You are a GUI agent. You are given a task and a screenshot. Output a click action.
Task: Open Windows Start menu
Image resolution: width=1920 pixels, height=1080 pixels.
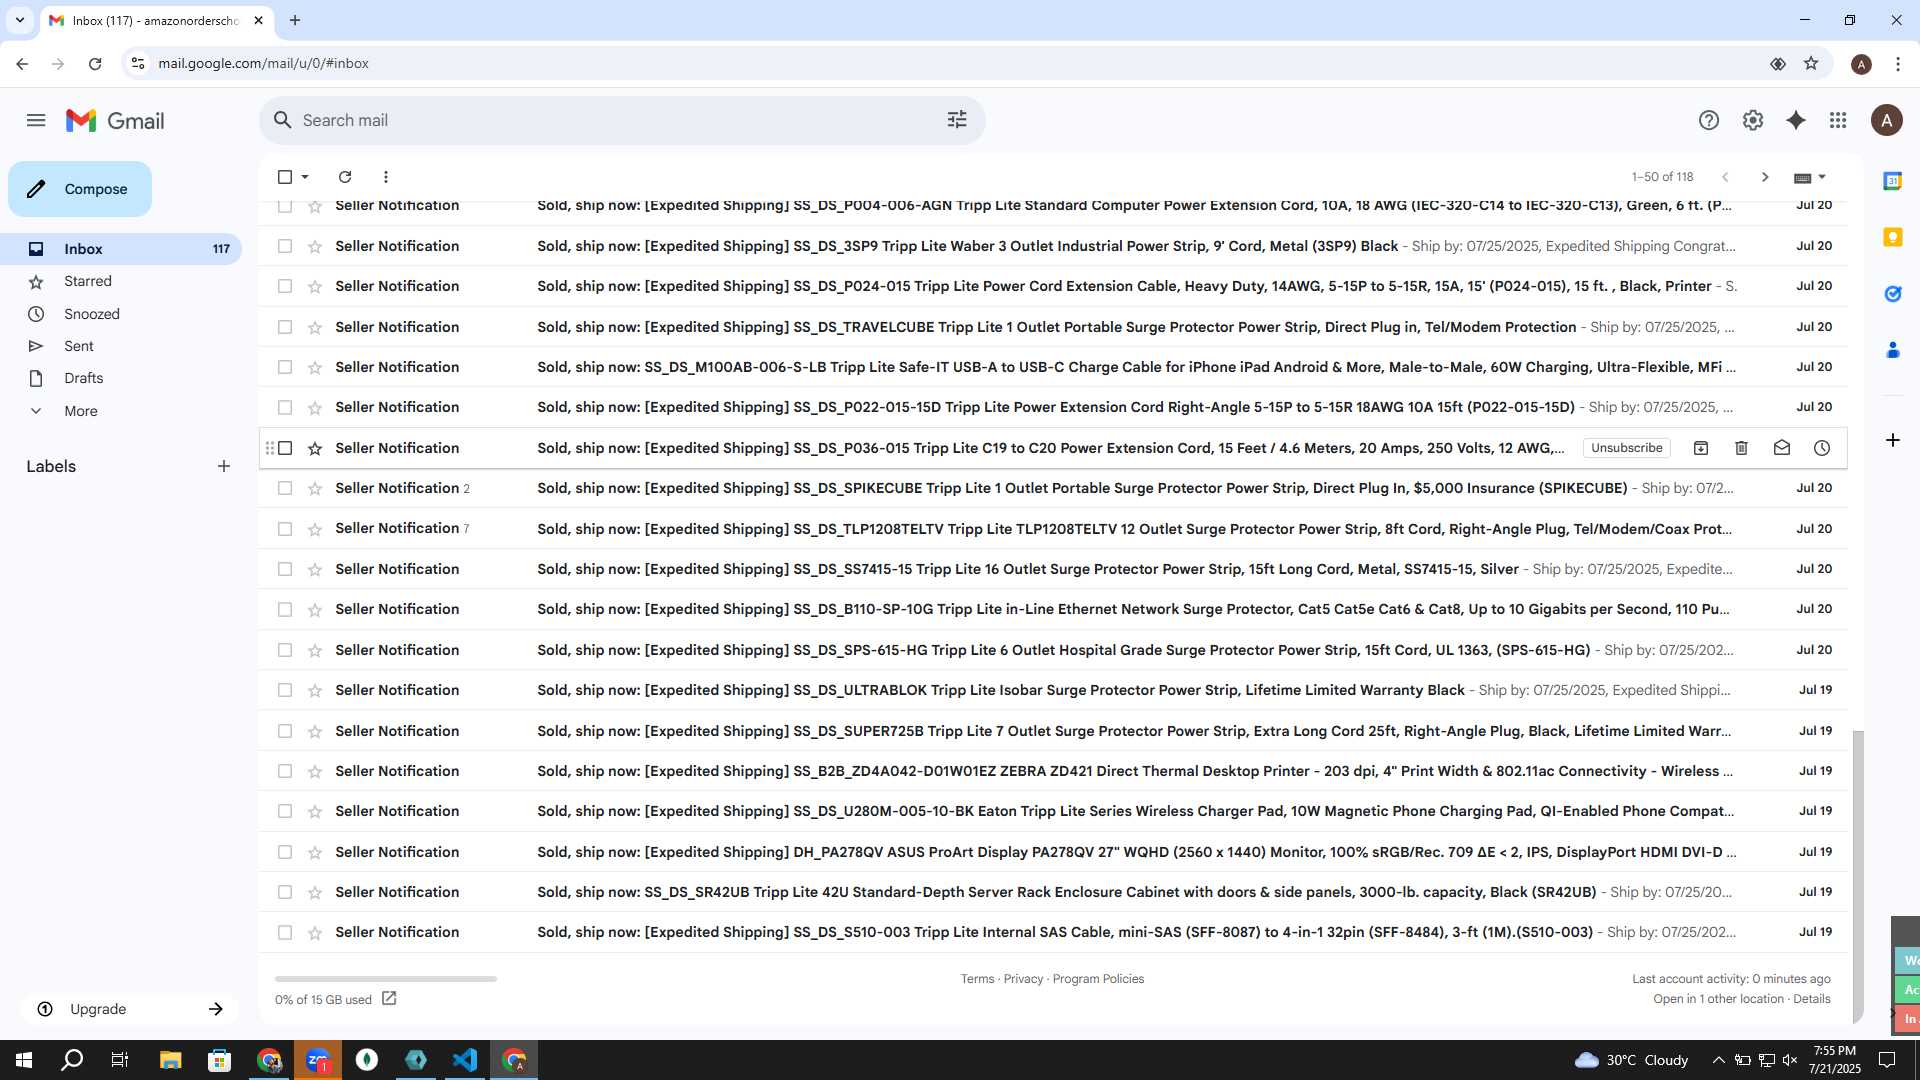tap(24, 1060)
